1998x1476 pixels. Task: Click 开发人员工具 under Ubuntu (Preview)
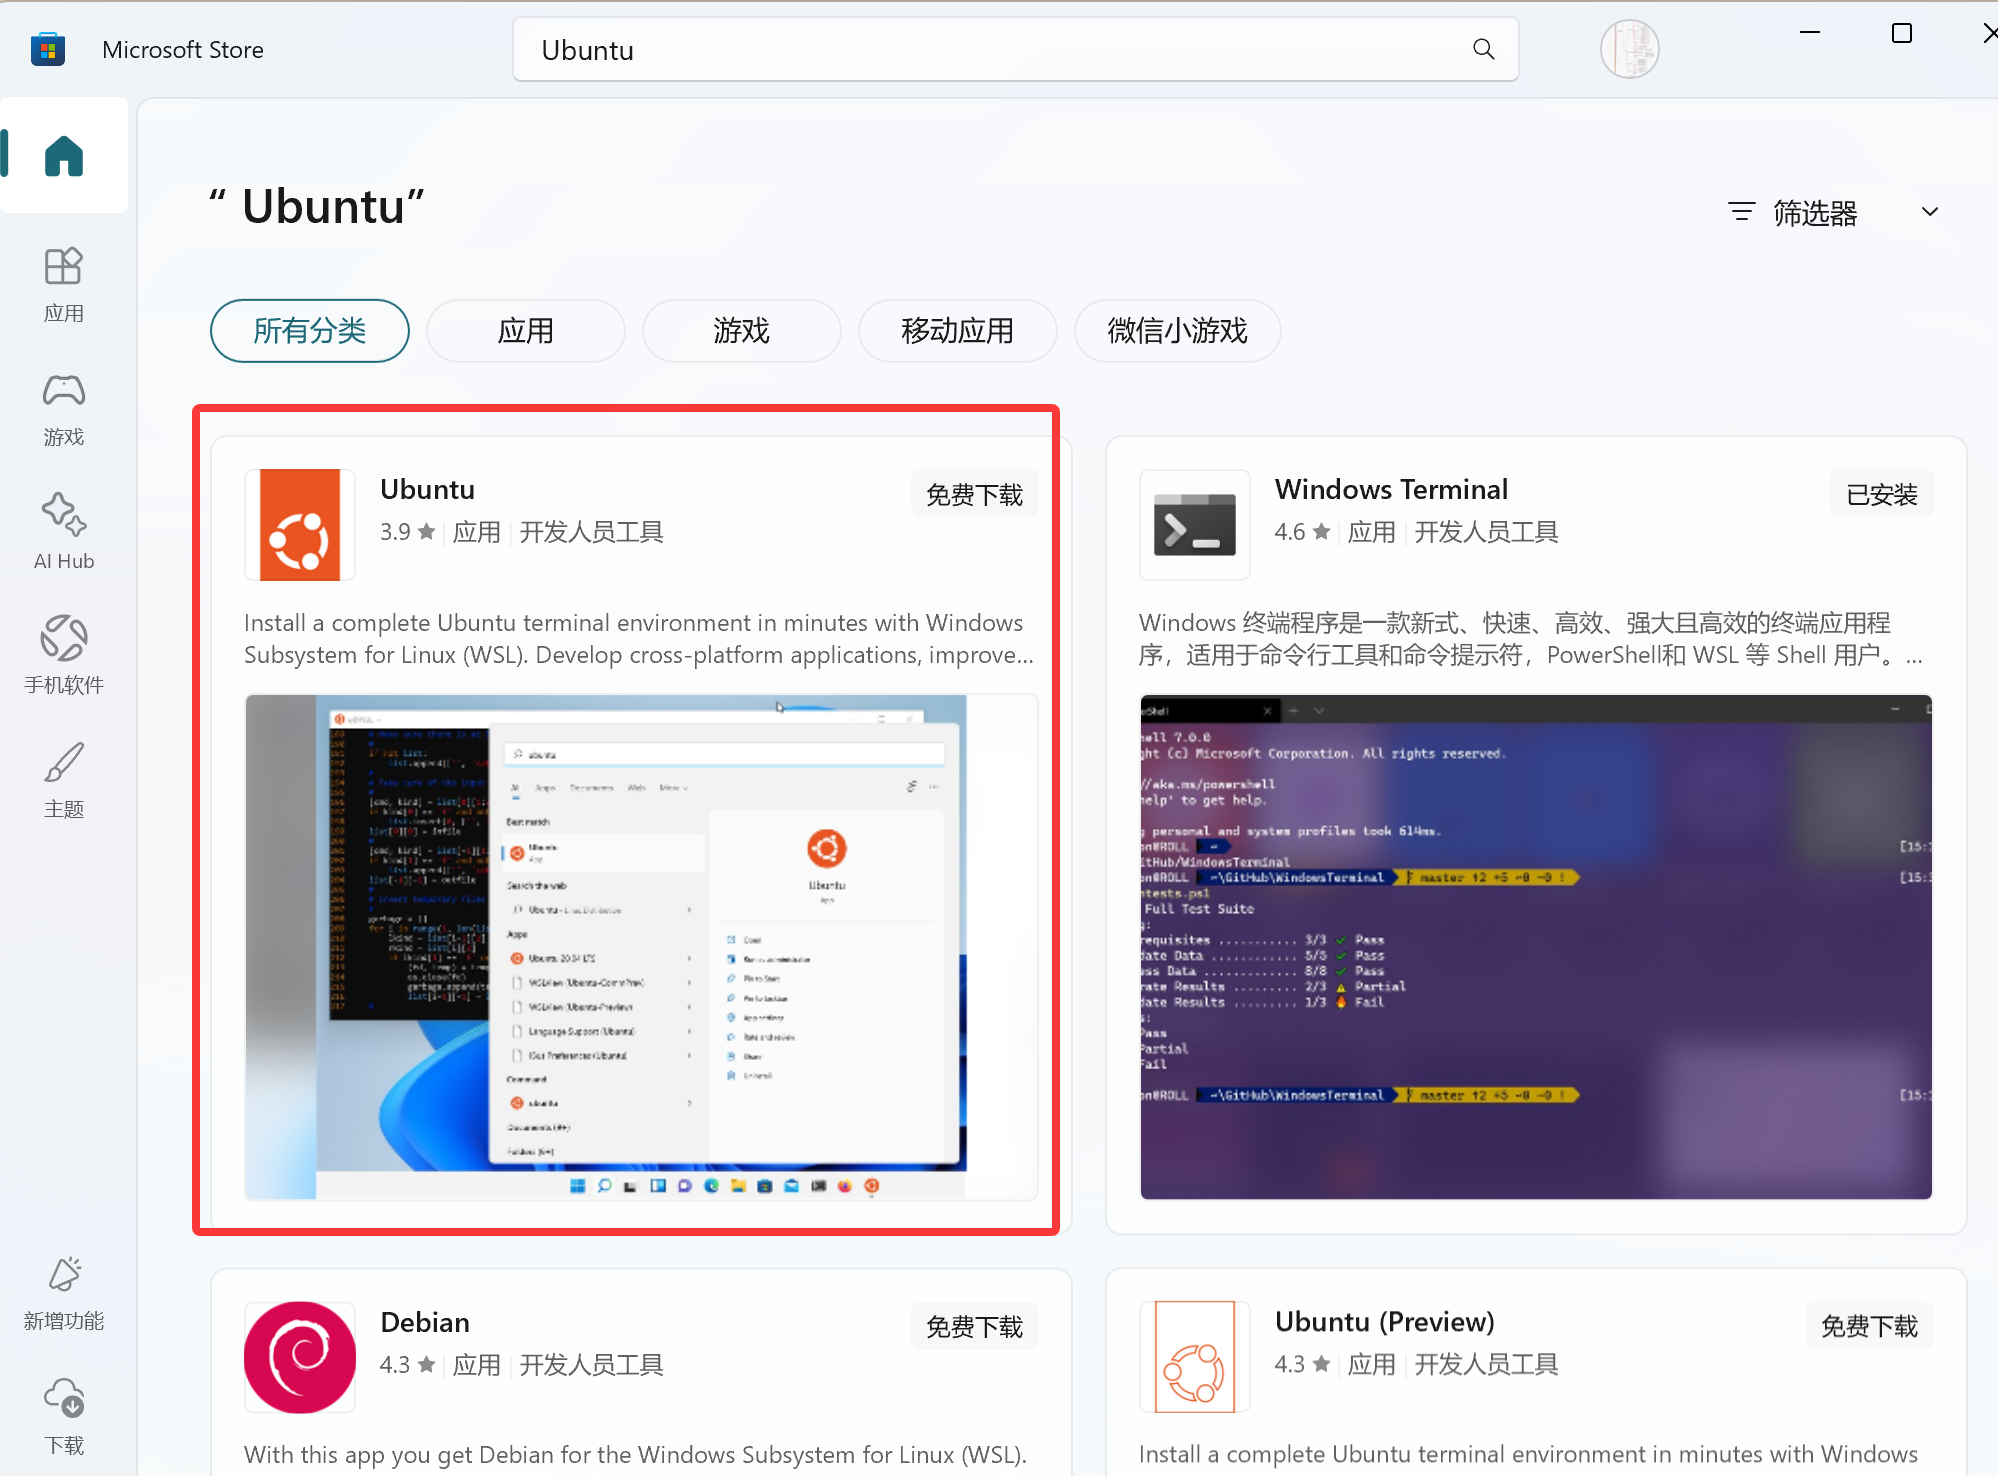pyautogui.click(x=1486, y=1364)
